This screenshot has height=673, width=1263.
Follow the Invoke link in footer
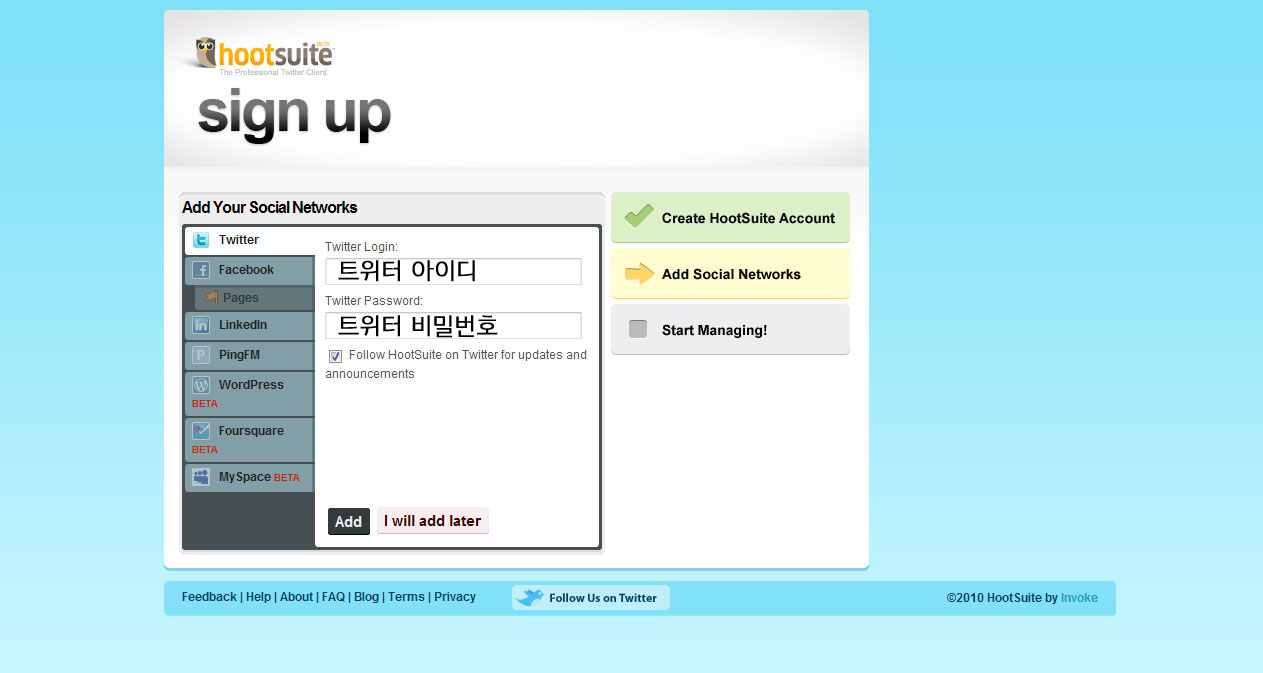tap(1079, 598)
